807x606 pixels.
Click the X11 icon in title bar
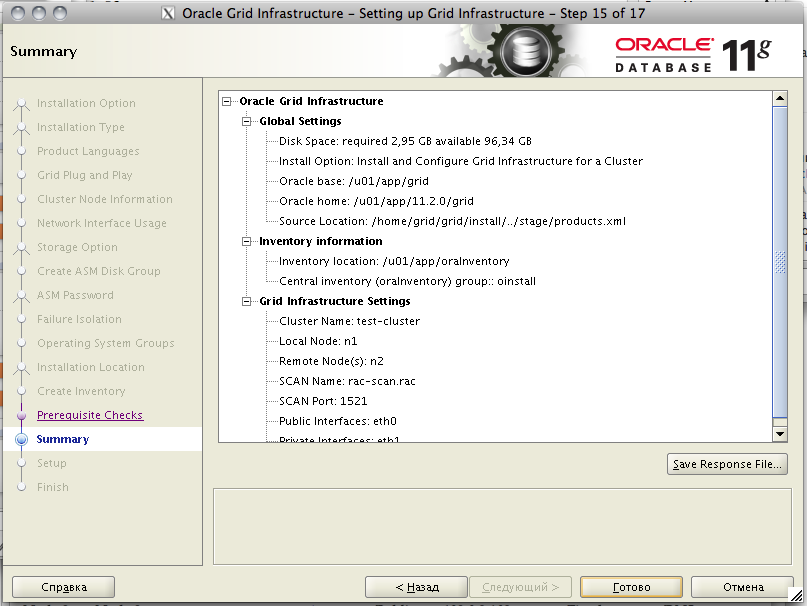[x=168, y=14]
